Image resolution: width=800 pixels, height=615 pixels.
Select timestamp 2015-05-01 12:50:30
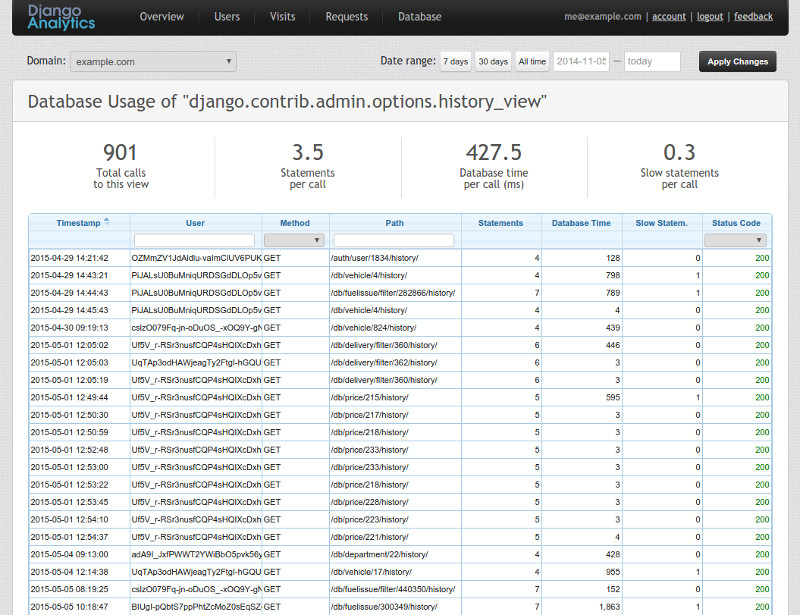click(69, 415)
